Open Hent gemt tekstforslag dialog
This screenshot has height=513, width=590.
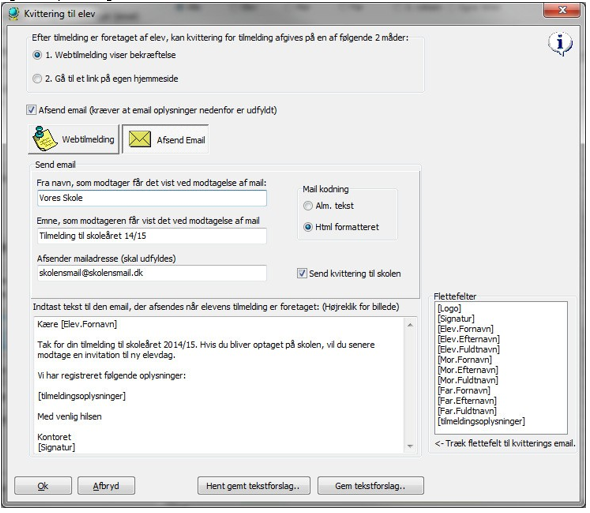tap(254, 486)
